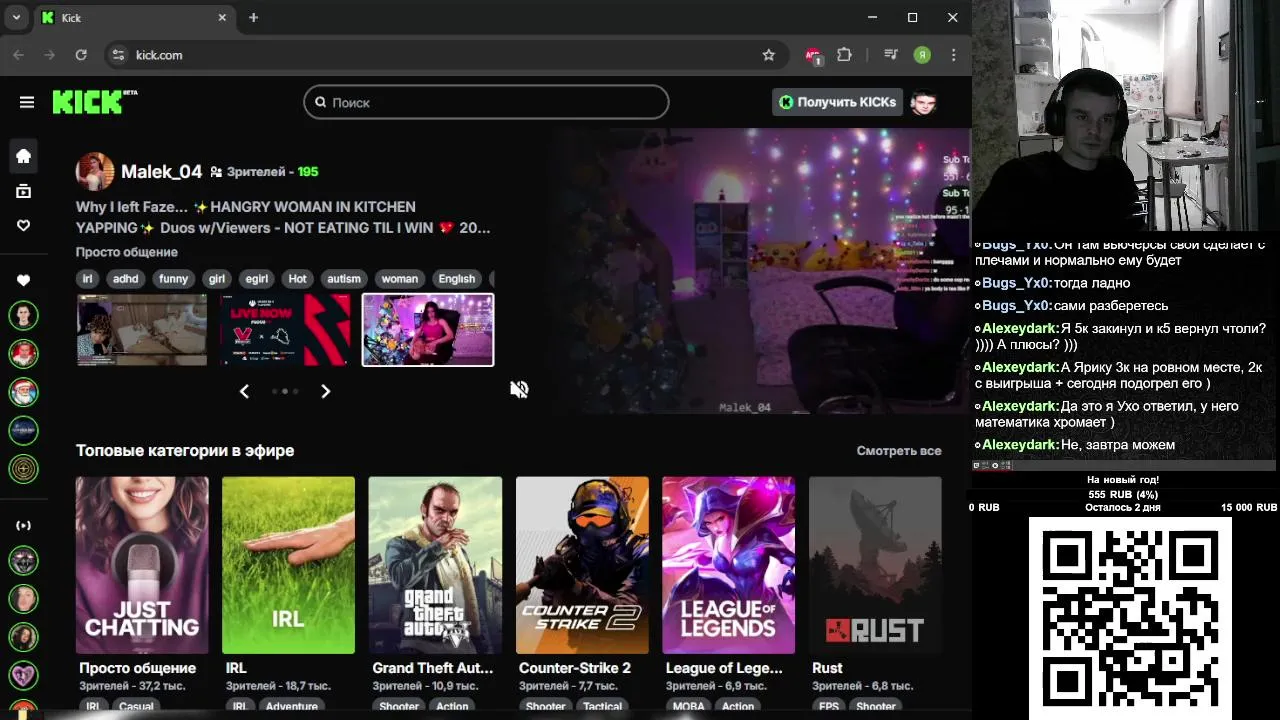1280x720 pixels.
Task: Open a new browser tab
Action: (253, 17)
